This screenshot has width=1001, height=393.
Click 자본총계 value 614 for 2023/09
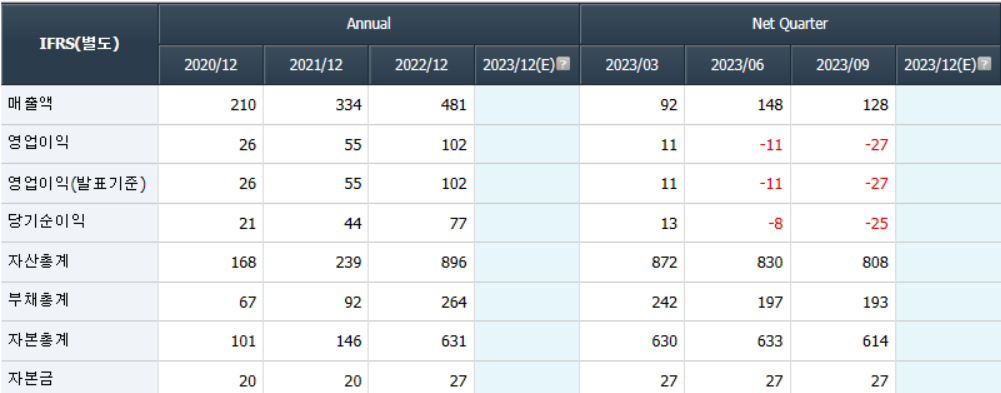pyautogui.click(x=875, y=342)
